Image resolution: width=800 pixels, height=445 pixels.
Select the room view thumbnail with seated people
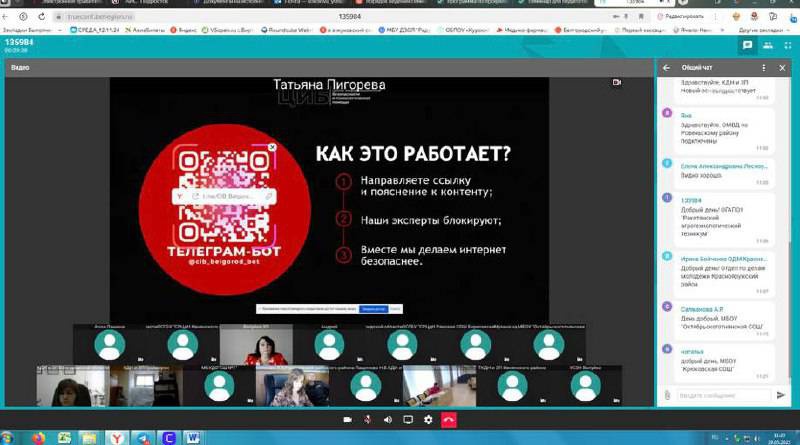coord(439,386)
